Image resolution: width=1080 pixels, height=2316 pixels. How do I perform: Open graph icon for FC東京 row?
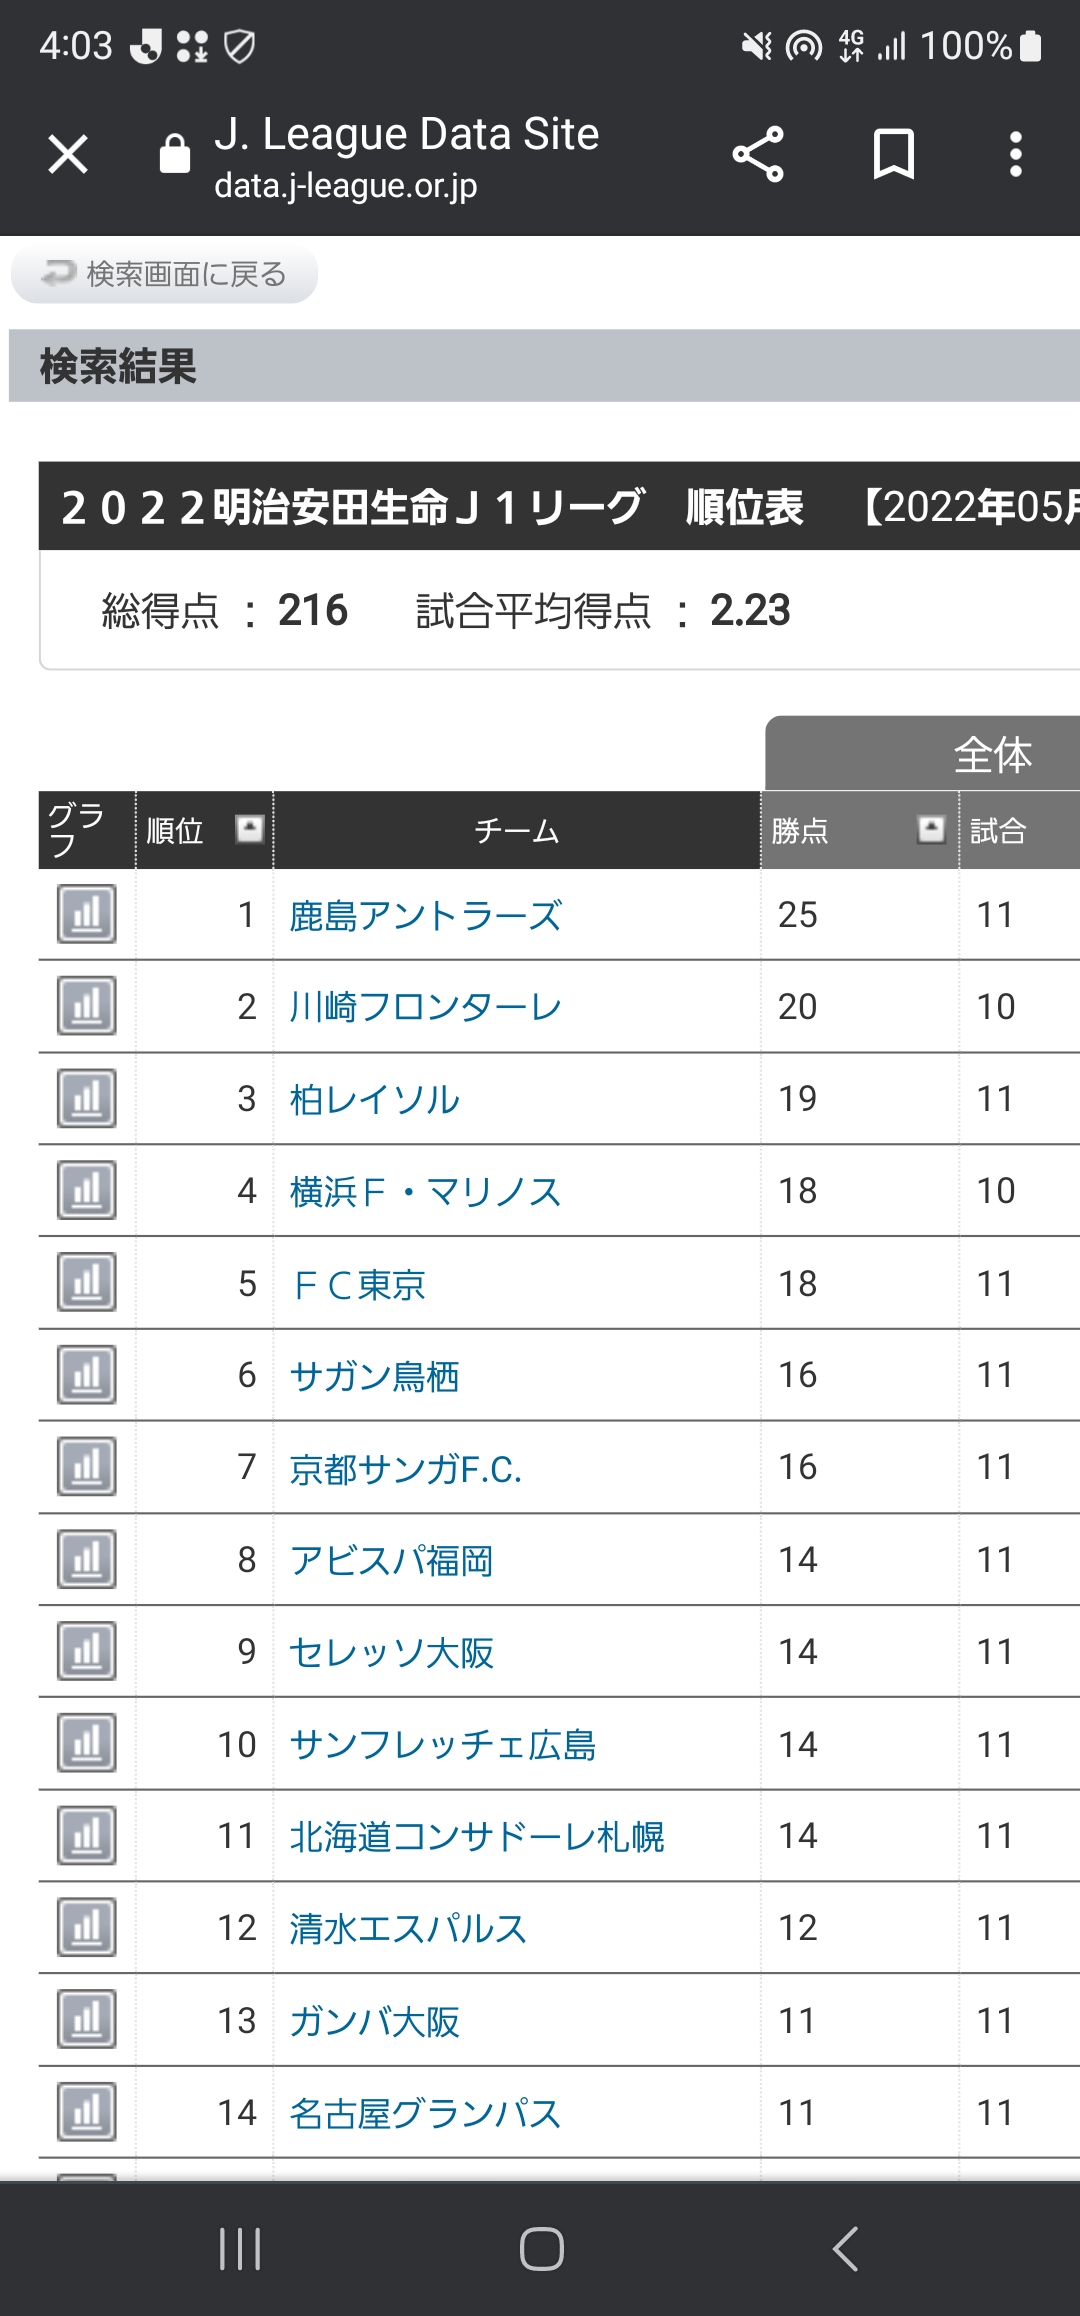(87, 1283)
